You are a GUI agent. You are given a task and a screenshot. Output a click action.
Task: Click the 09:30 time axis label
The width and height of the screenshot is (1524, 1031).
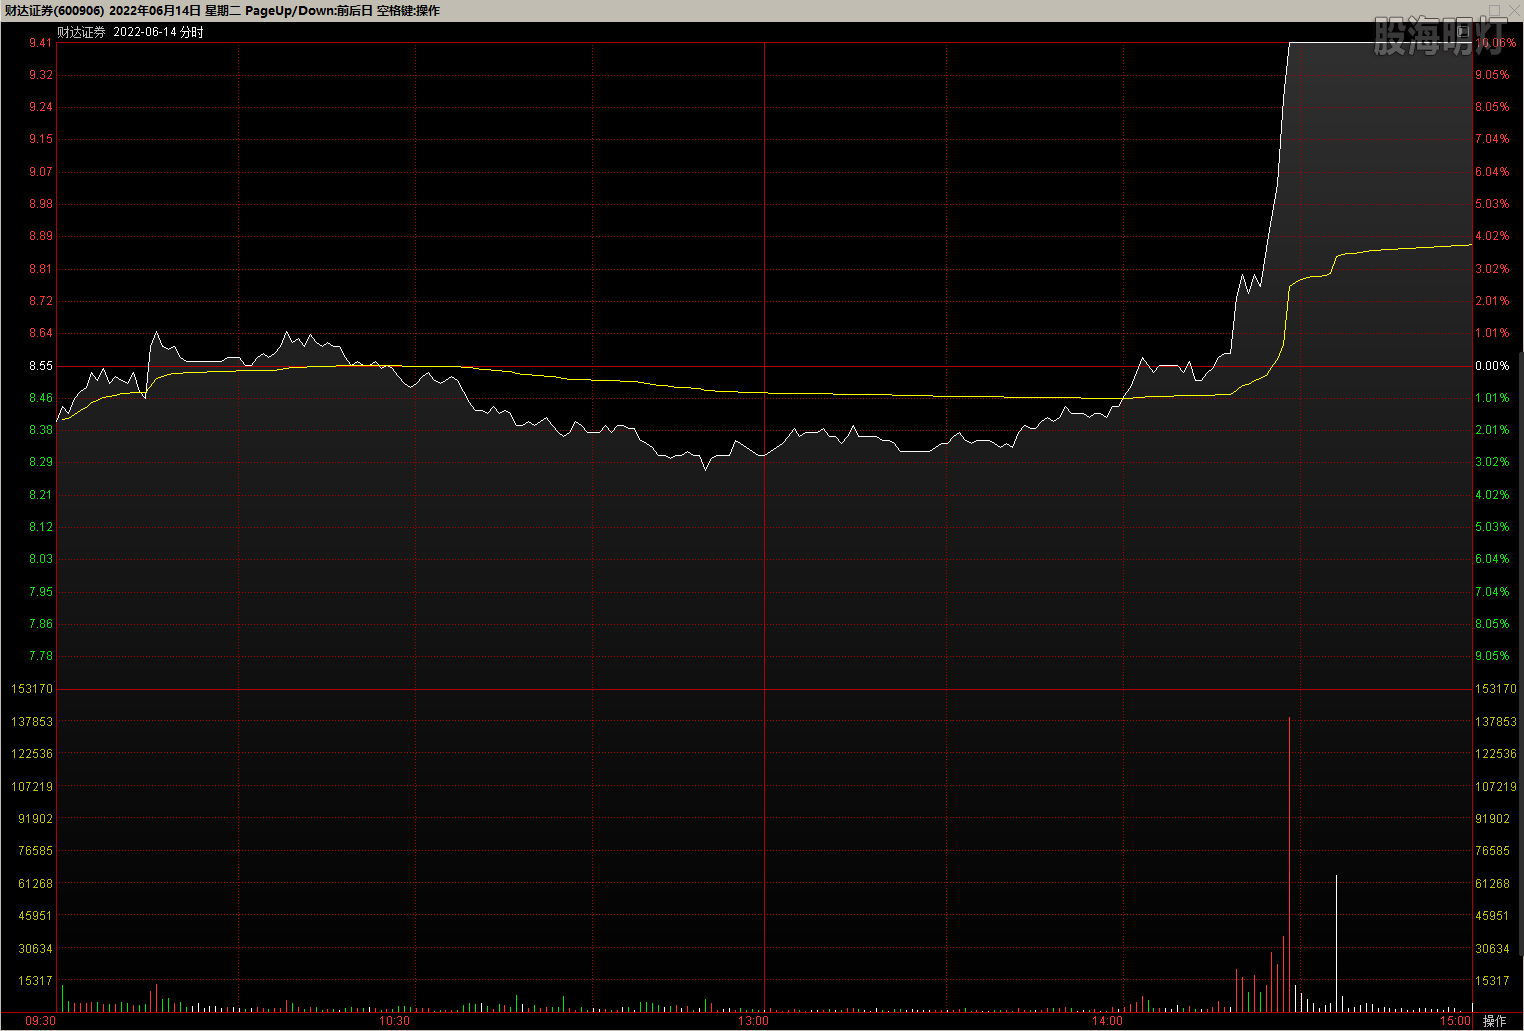coord(41,1021)
